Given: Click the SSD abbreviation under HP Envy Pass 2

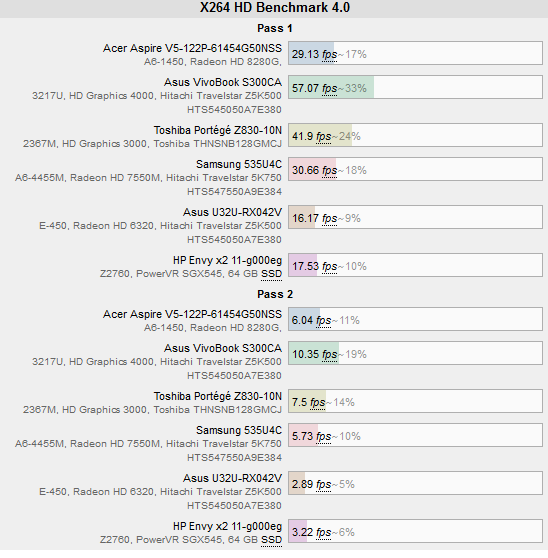Looking at the screenshot, I should coord(272,540).
